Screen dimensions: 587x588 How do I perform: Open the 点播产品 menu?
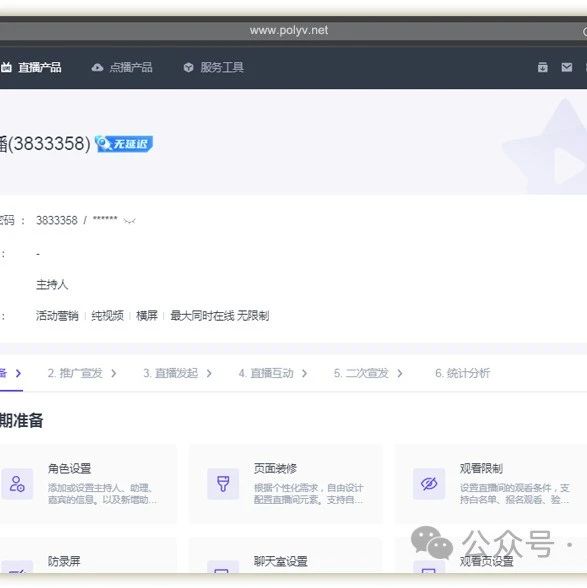[x=131, y=68]
